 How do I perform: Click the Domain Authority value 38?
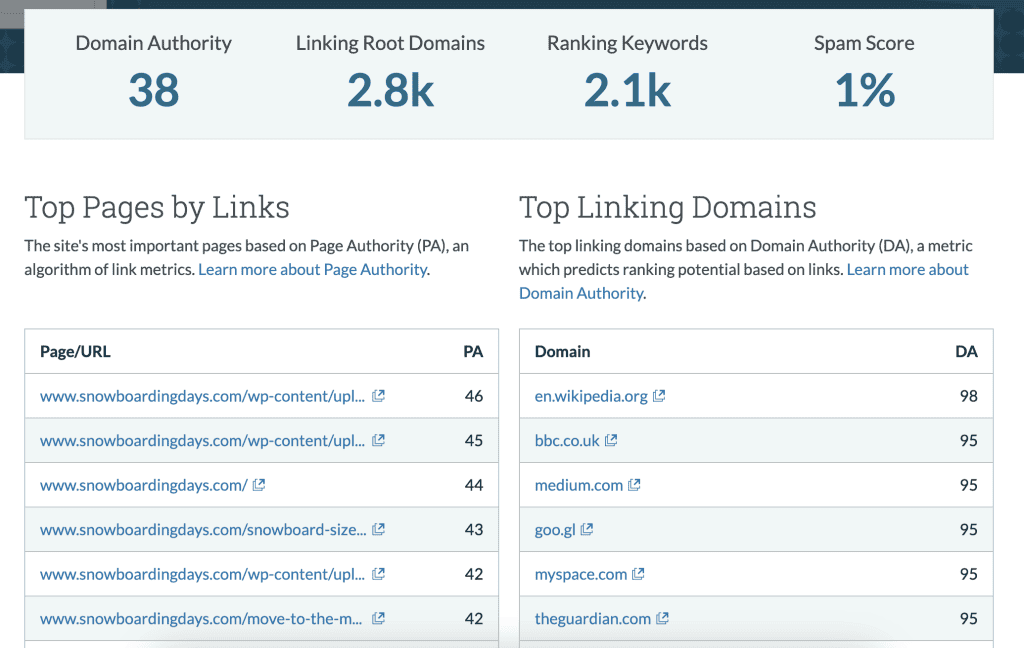[x=153, y=90]
